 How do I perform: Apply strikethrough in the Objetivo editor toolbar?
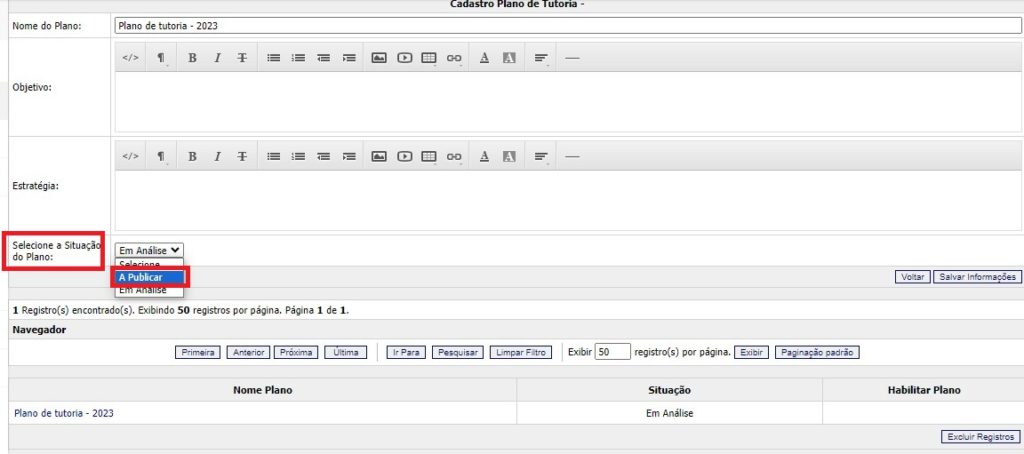(242, 58)
